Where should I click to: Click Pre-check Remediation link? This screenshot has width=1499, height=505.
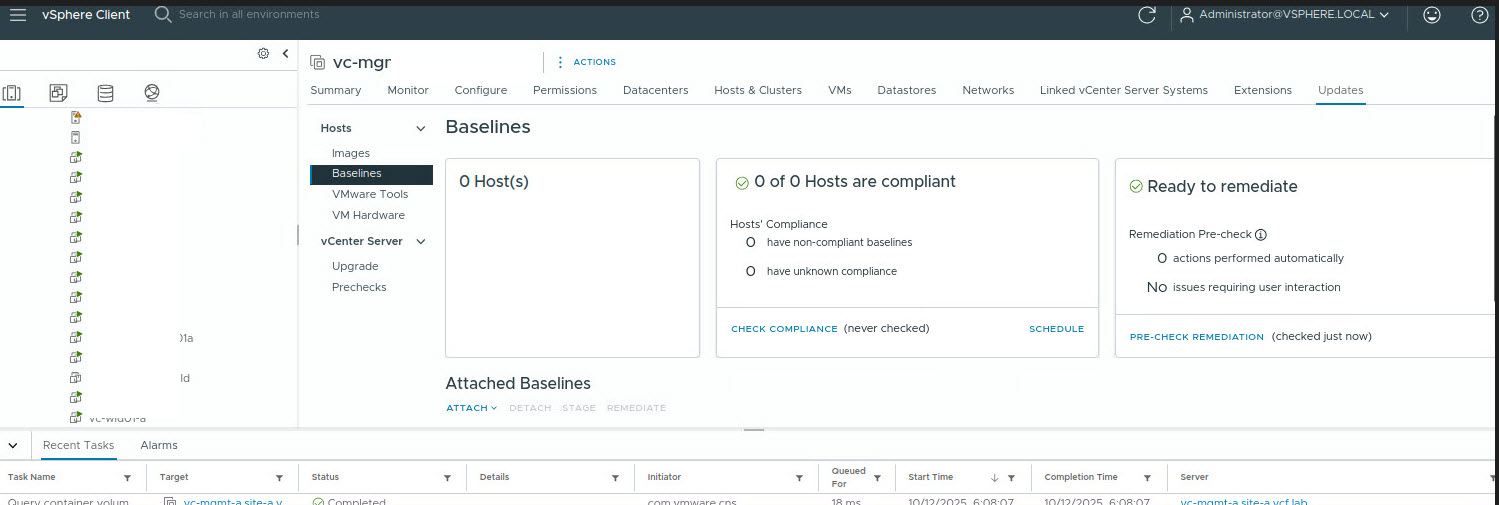click(1196, 337)
